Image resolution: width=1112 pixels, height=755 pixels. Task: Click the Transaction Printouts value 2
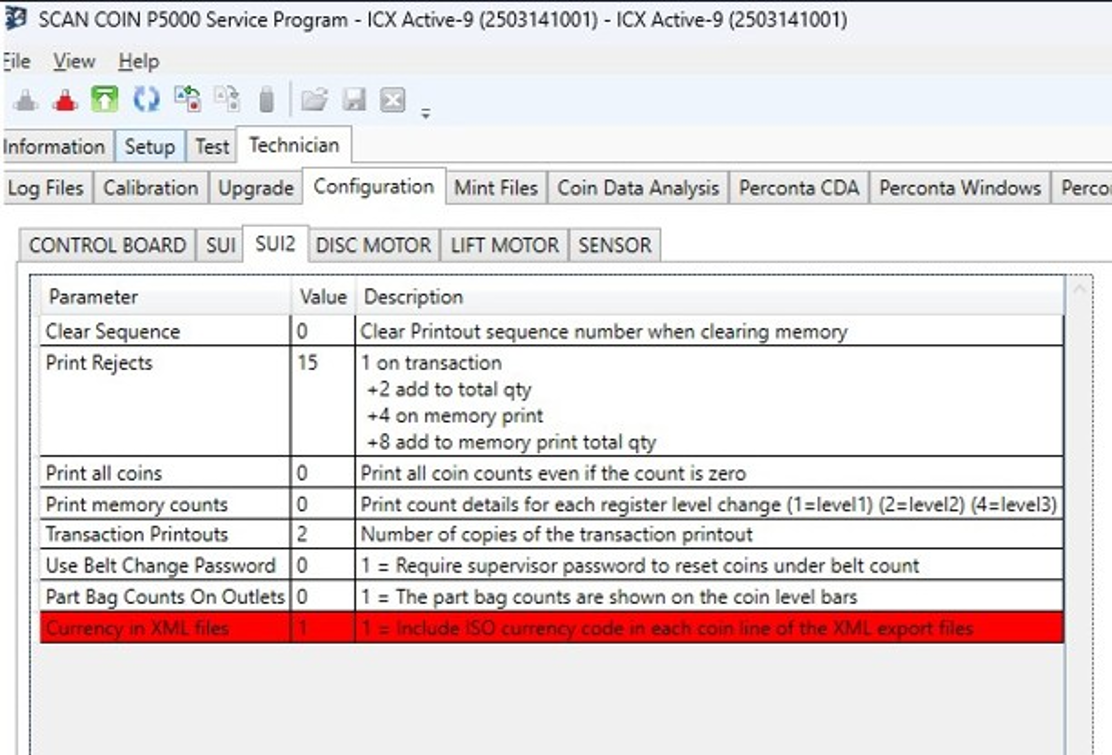tap(302, 535)
